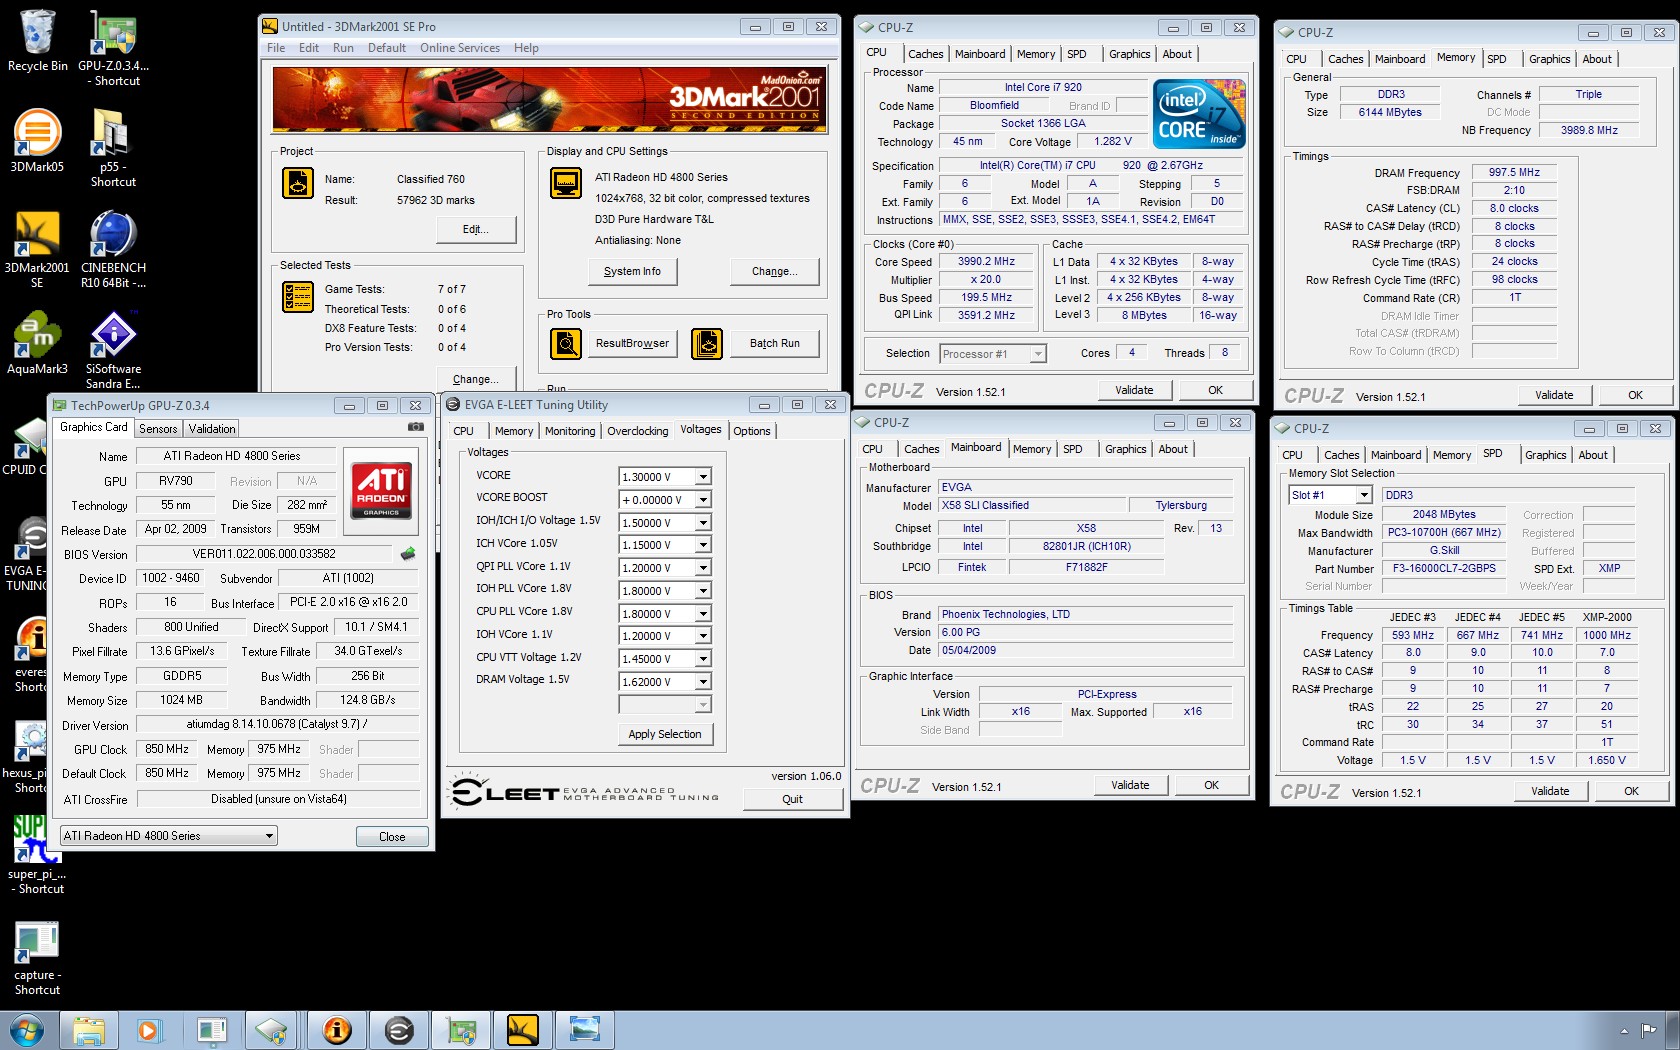The height and width of the screenshot is (1050, 1680).
Task: Open the CINEBENCH R10 64Bit desktop icon
Action: tap(113, 249)
